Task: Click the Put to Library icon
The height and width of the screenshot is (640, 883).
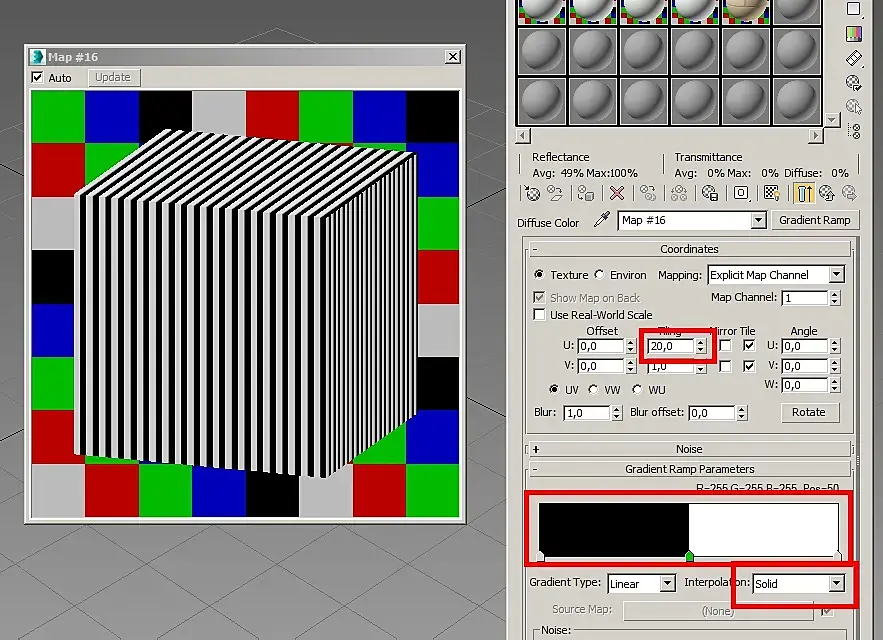Action: pyautogui.click(x=710, y=193)
